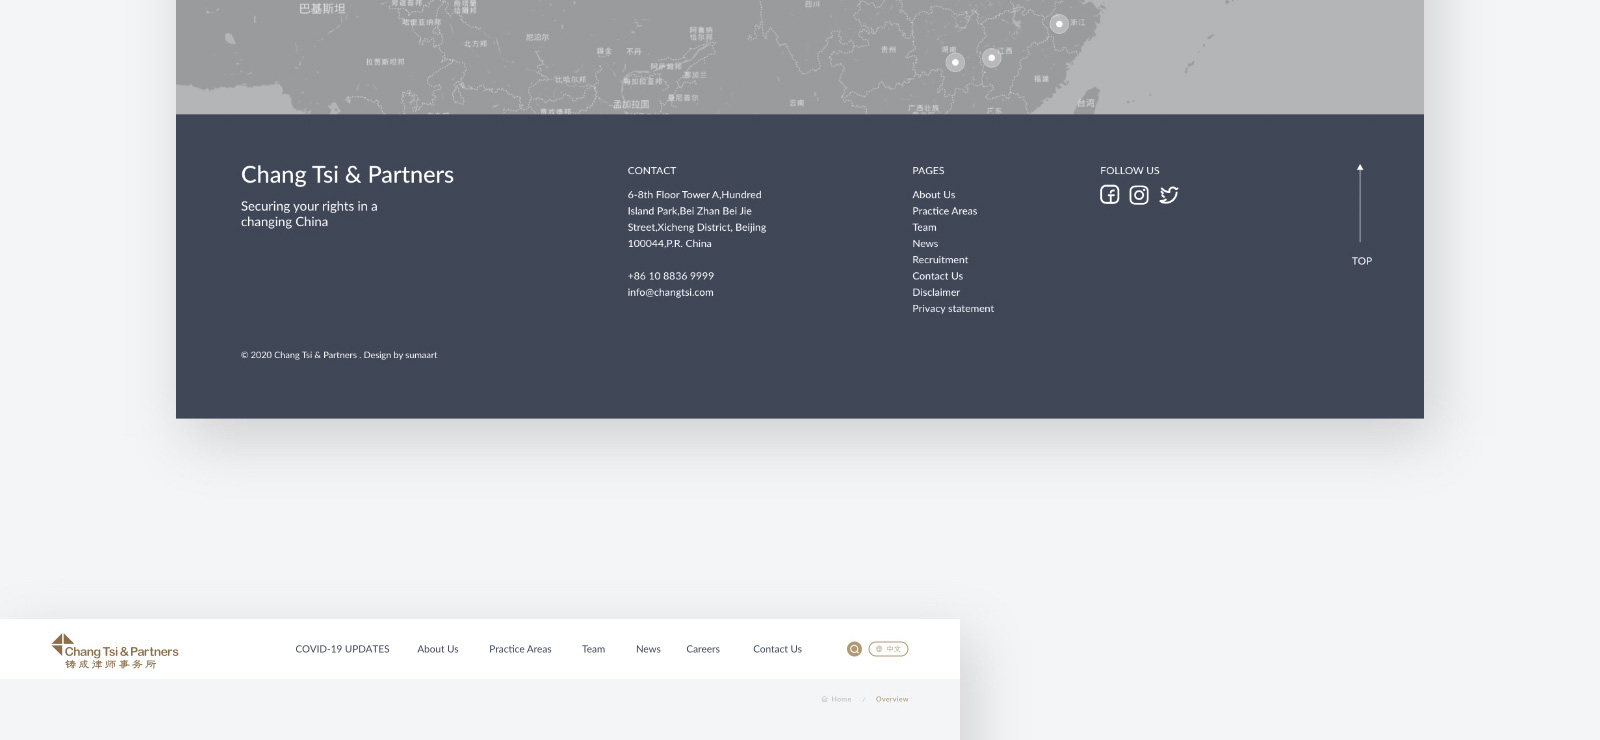
Task: Open the Twitter bird icon in footer
Action: pos(1169,195)
